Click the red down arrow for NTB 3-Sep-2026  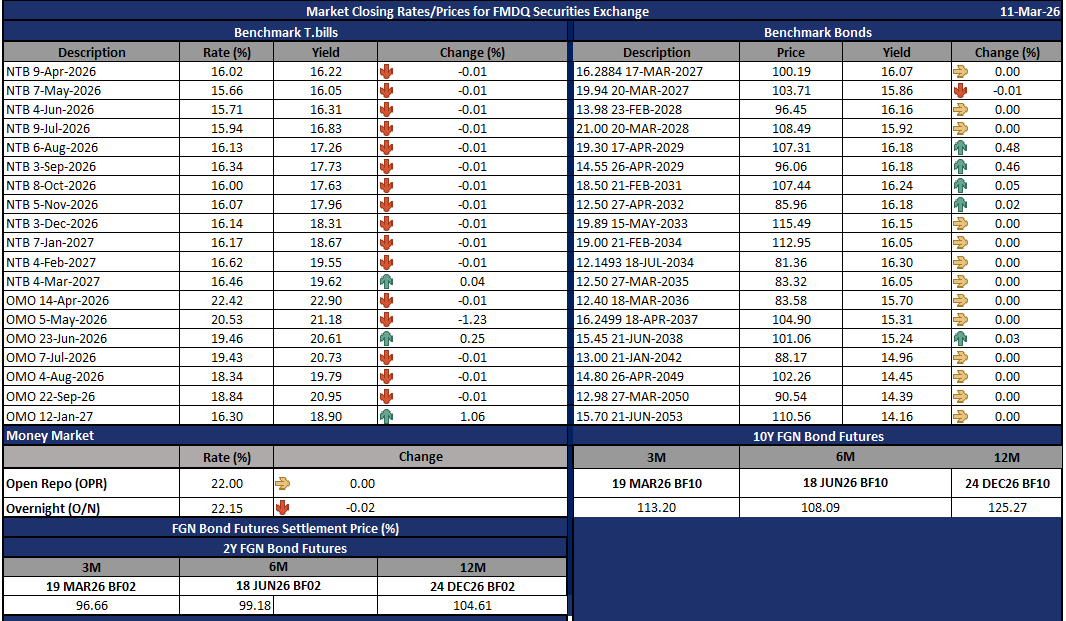click(386, 167)
